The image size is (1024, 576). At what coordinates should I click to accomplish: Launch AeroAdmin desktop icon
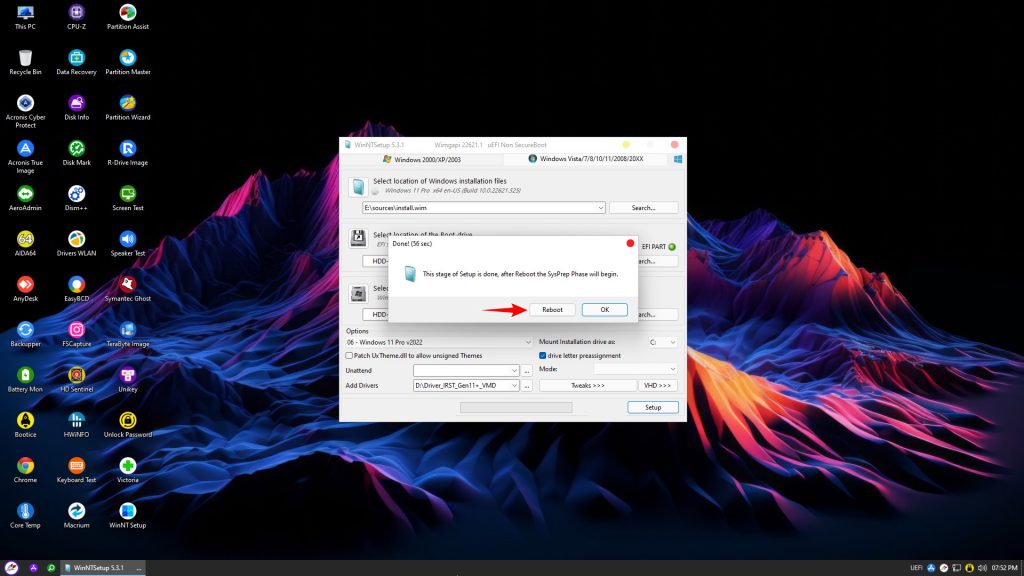point(25,198)
